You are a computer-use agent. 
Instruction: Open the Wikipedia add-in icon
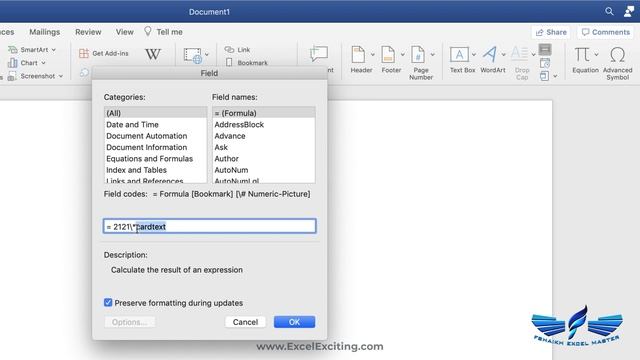pos(153,54)
